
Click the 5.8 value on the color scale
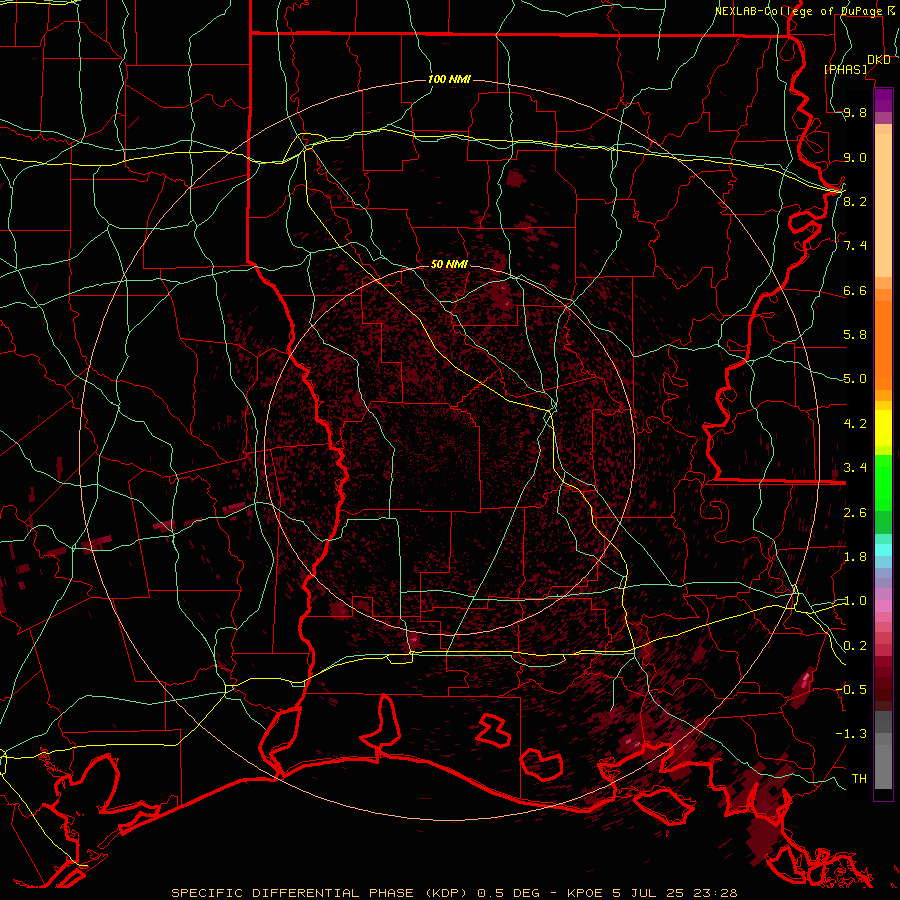(855, 335)
